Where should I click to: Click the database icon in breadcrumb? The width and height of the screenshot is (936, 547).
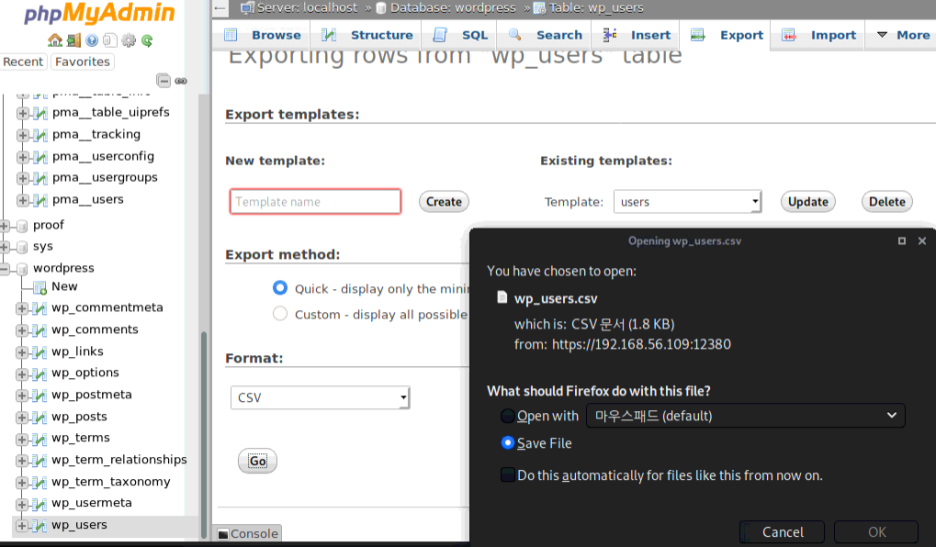381,8
